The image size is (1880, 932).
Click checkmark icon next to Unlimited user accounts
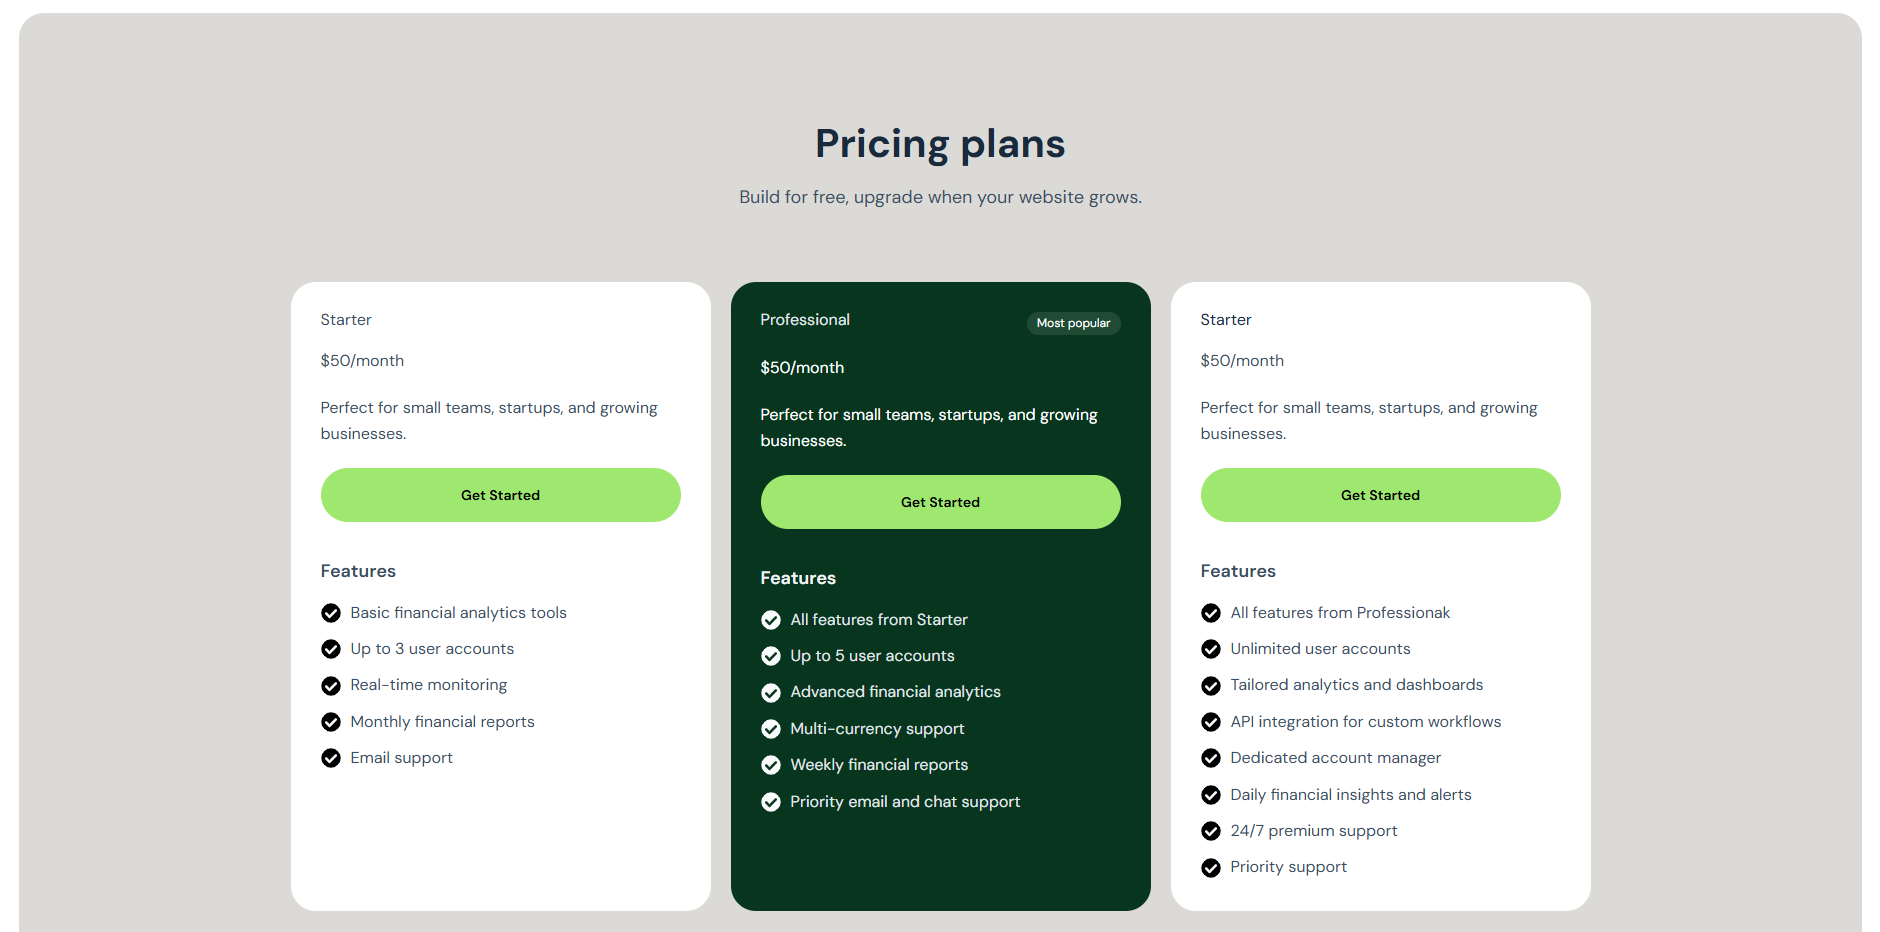click(1211, 649)
